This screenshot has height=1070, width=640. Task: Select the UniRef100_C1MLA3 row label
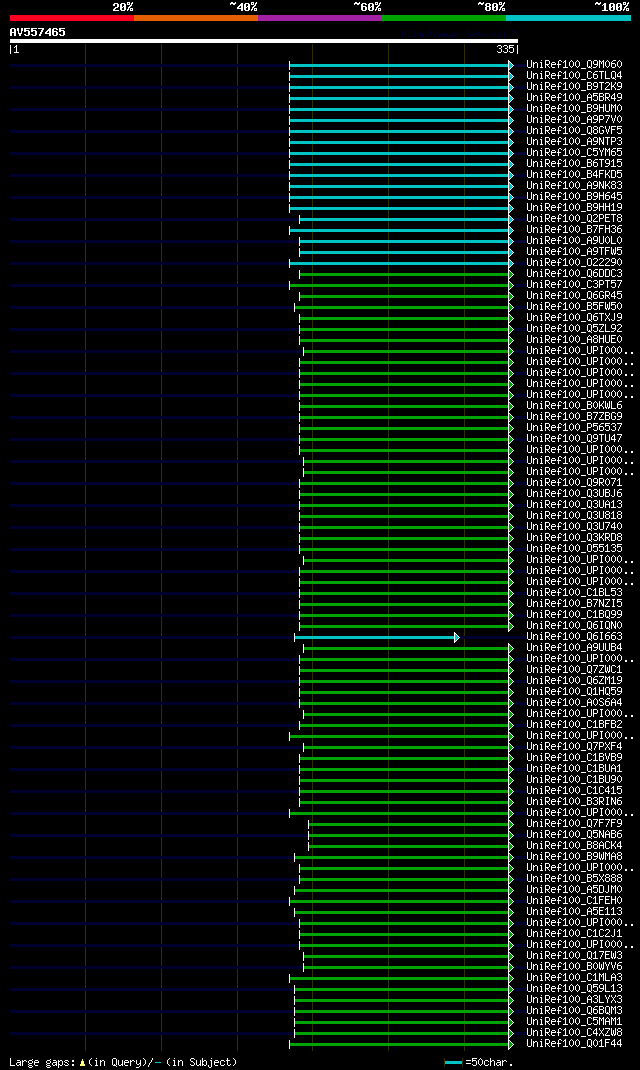[x=574, y=978]
